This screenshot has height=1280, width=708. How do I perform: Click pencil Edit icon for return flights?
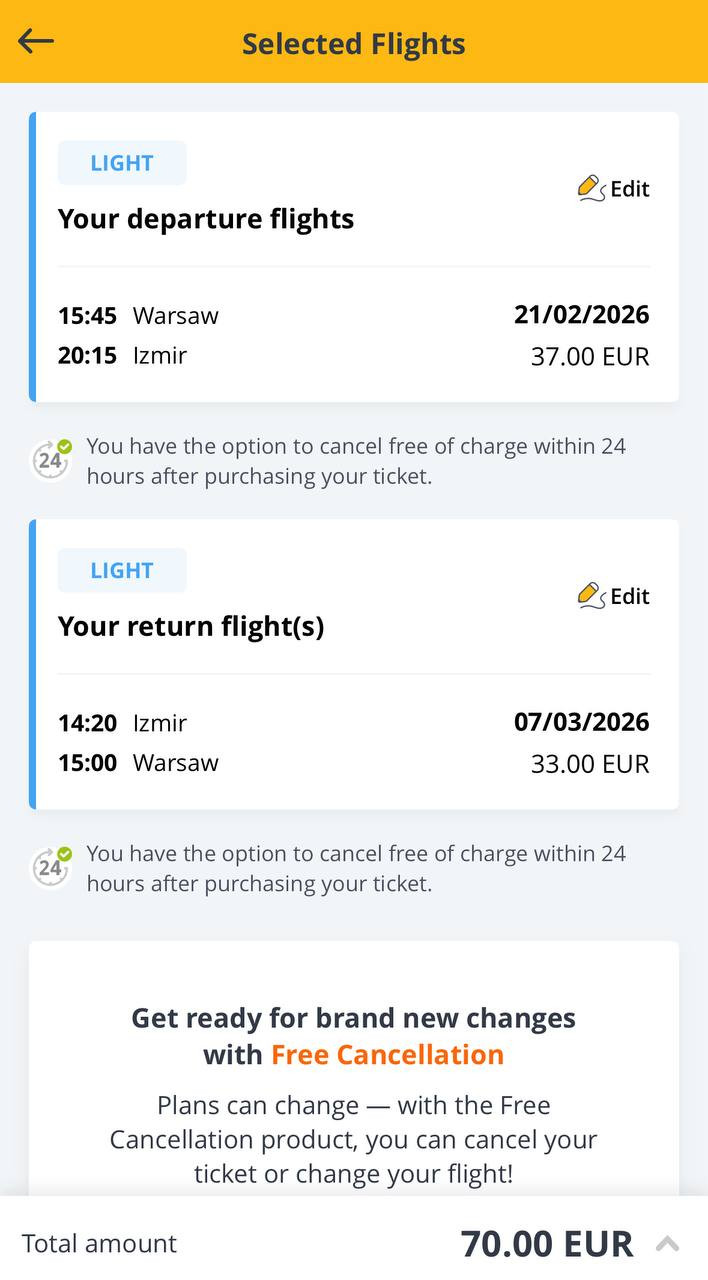(591, 595)
